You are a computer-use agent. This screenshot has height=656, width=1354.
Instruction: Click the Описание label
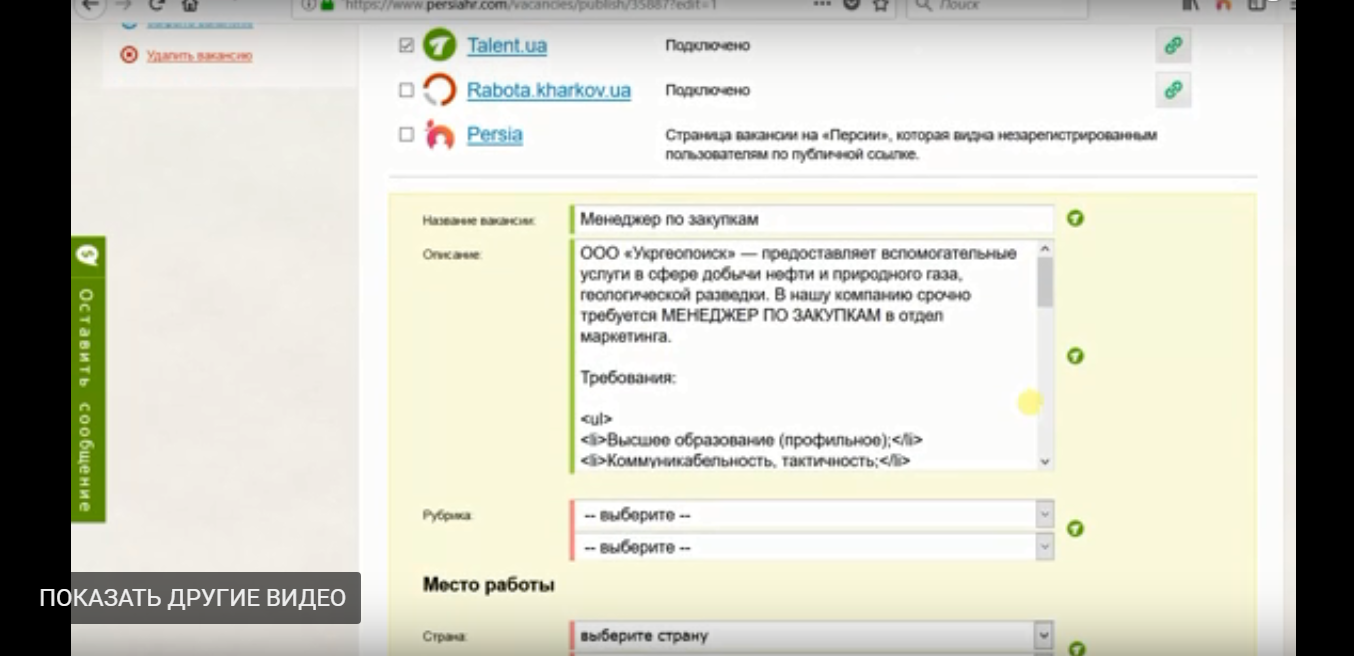coord(452,255)
